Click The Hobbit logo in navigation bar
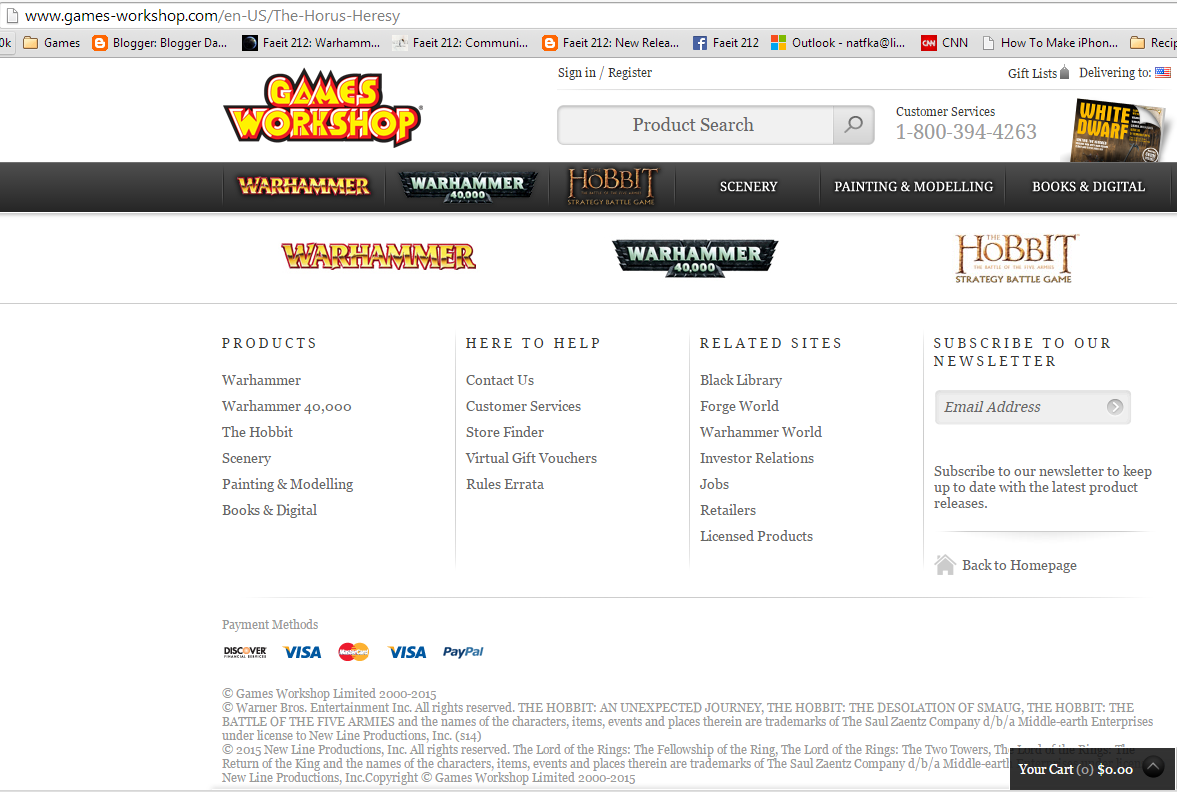 pos(612,186)
